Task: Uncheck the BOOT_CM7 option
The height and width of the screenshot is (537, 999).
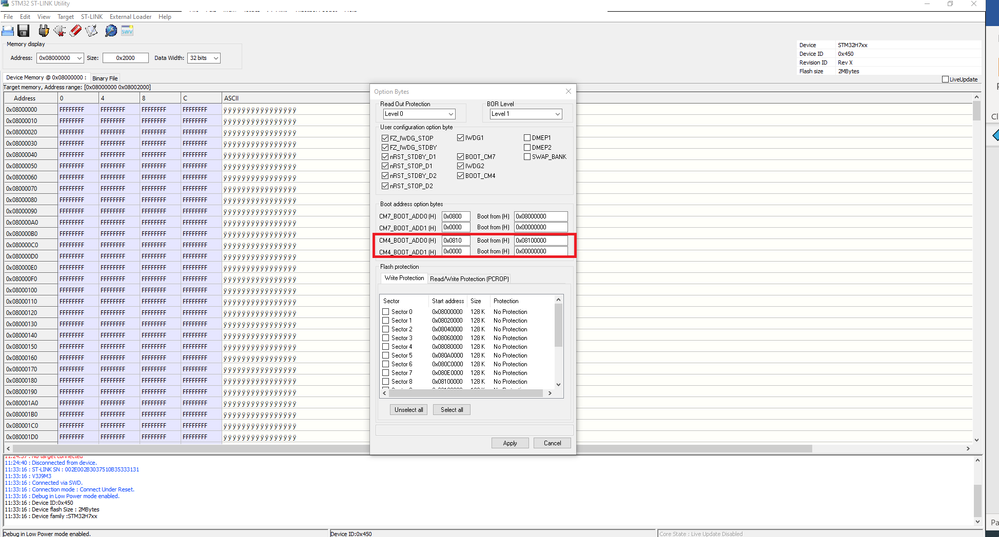Action: click(x=460, y=157)
